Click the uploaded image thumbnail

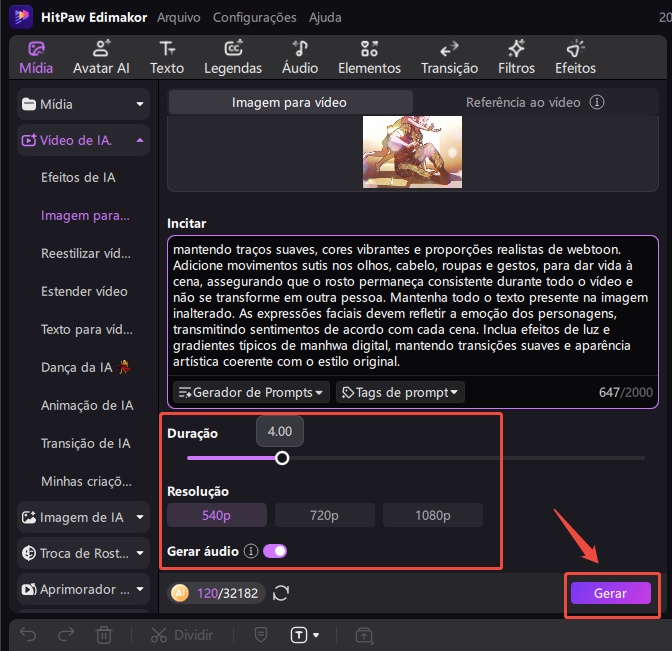412,152
